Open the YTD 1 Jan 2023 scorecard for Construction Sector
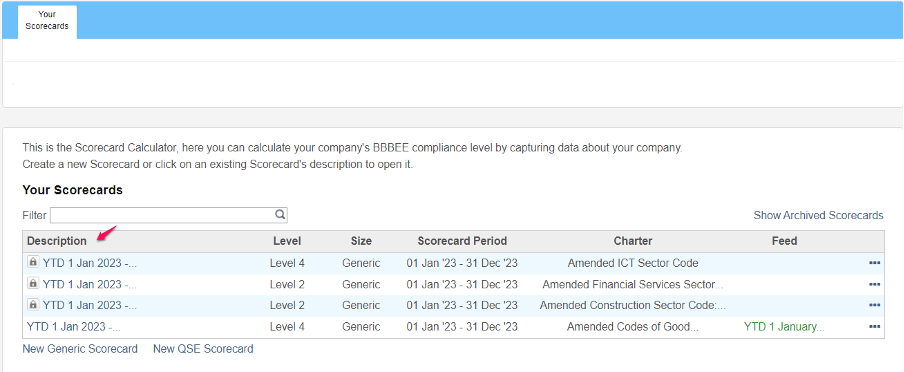Viewport: 904px width, 372px height. [90, 305]
